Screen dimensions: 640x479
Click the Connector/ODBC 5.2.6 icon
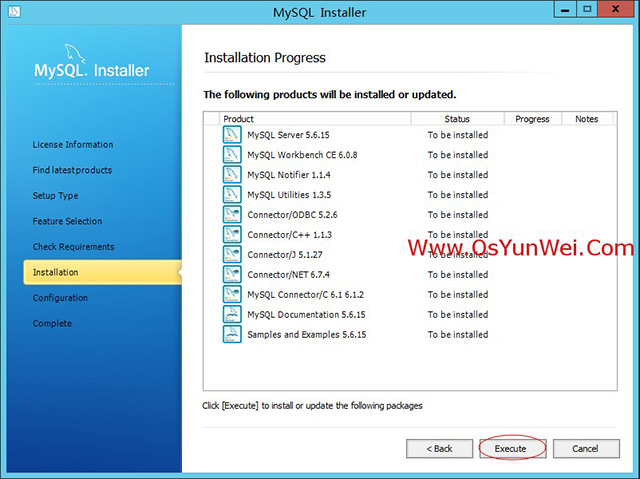point(232,215)
